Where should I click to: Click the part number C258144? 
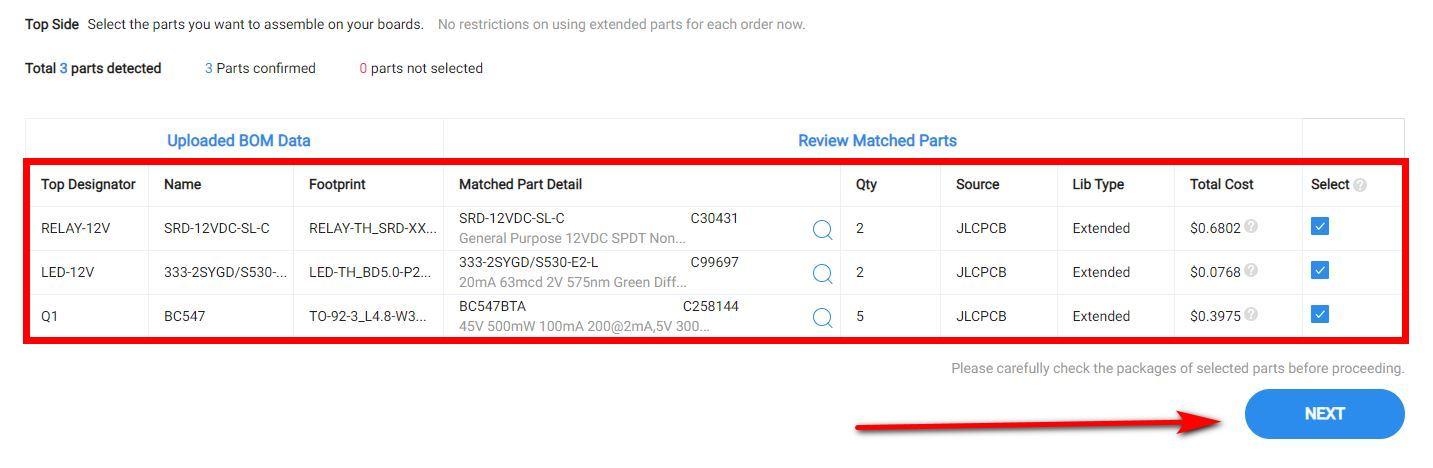(x=711, y=306)
